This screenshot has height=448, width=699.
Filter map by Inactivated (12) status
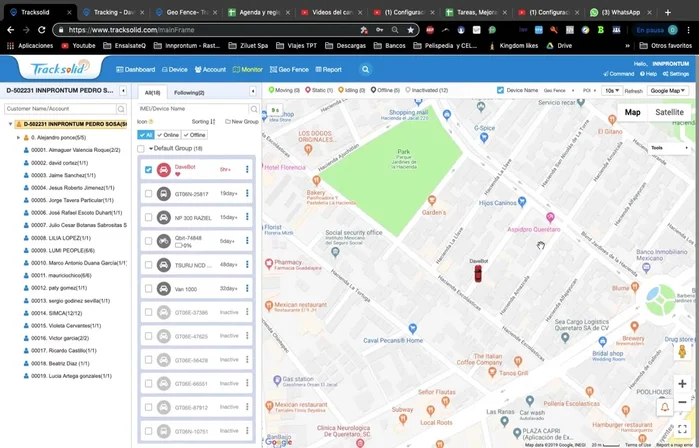pos(426,90)
